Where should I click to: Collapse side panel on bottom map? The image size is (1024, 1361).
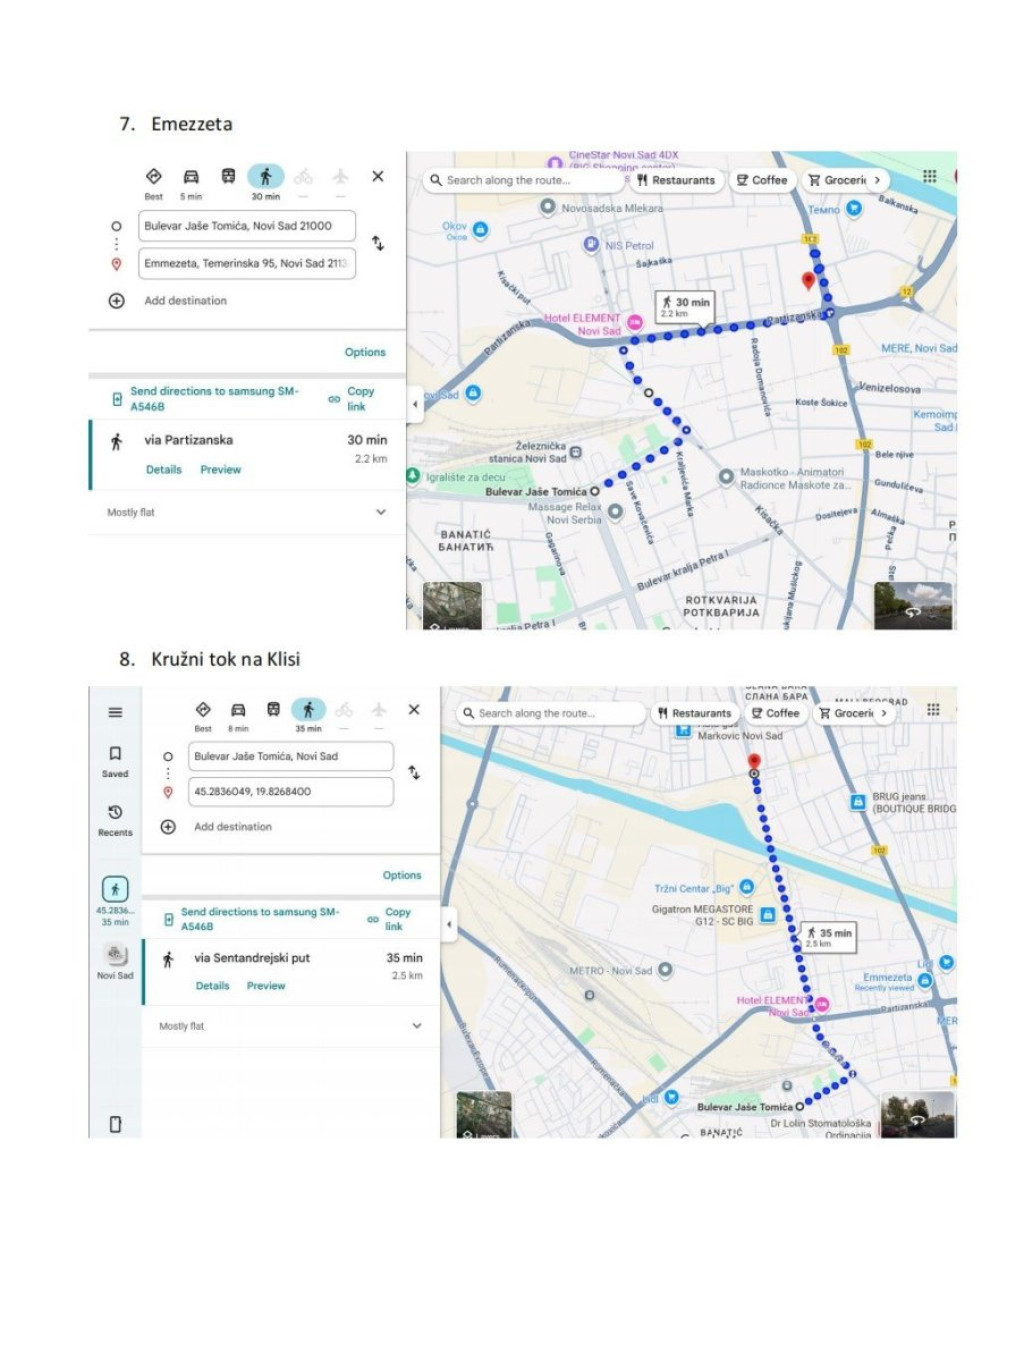click(x=449, y=924)
